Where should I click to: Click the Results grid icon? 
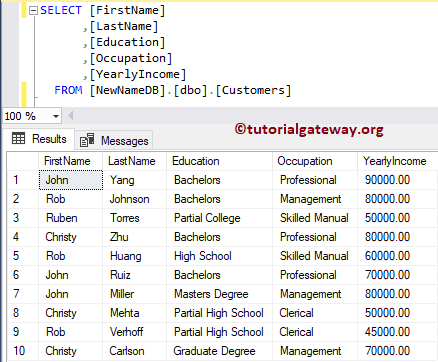coord(18,138)
